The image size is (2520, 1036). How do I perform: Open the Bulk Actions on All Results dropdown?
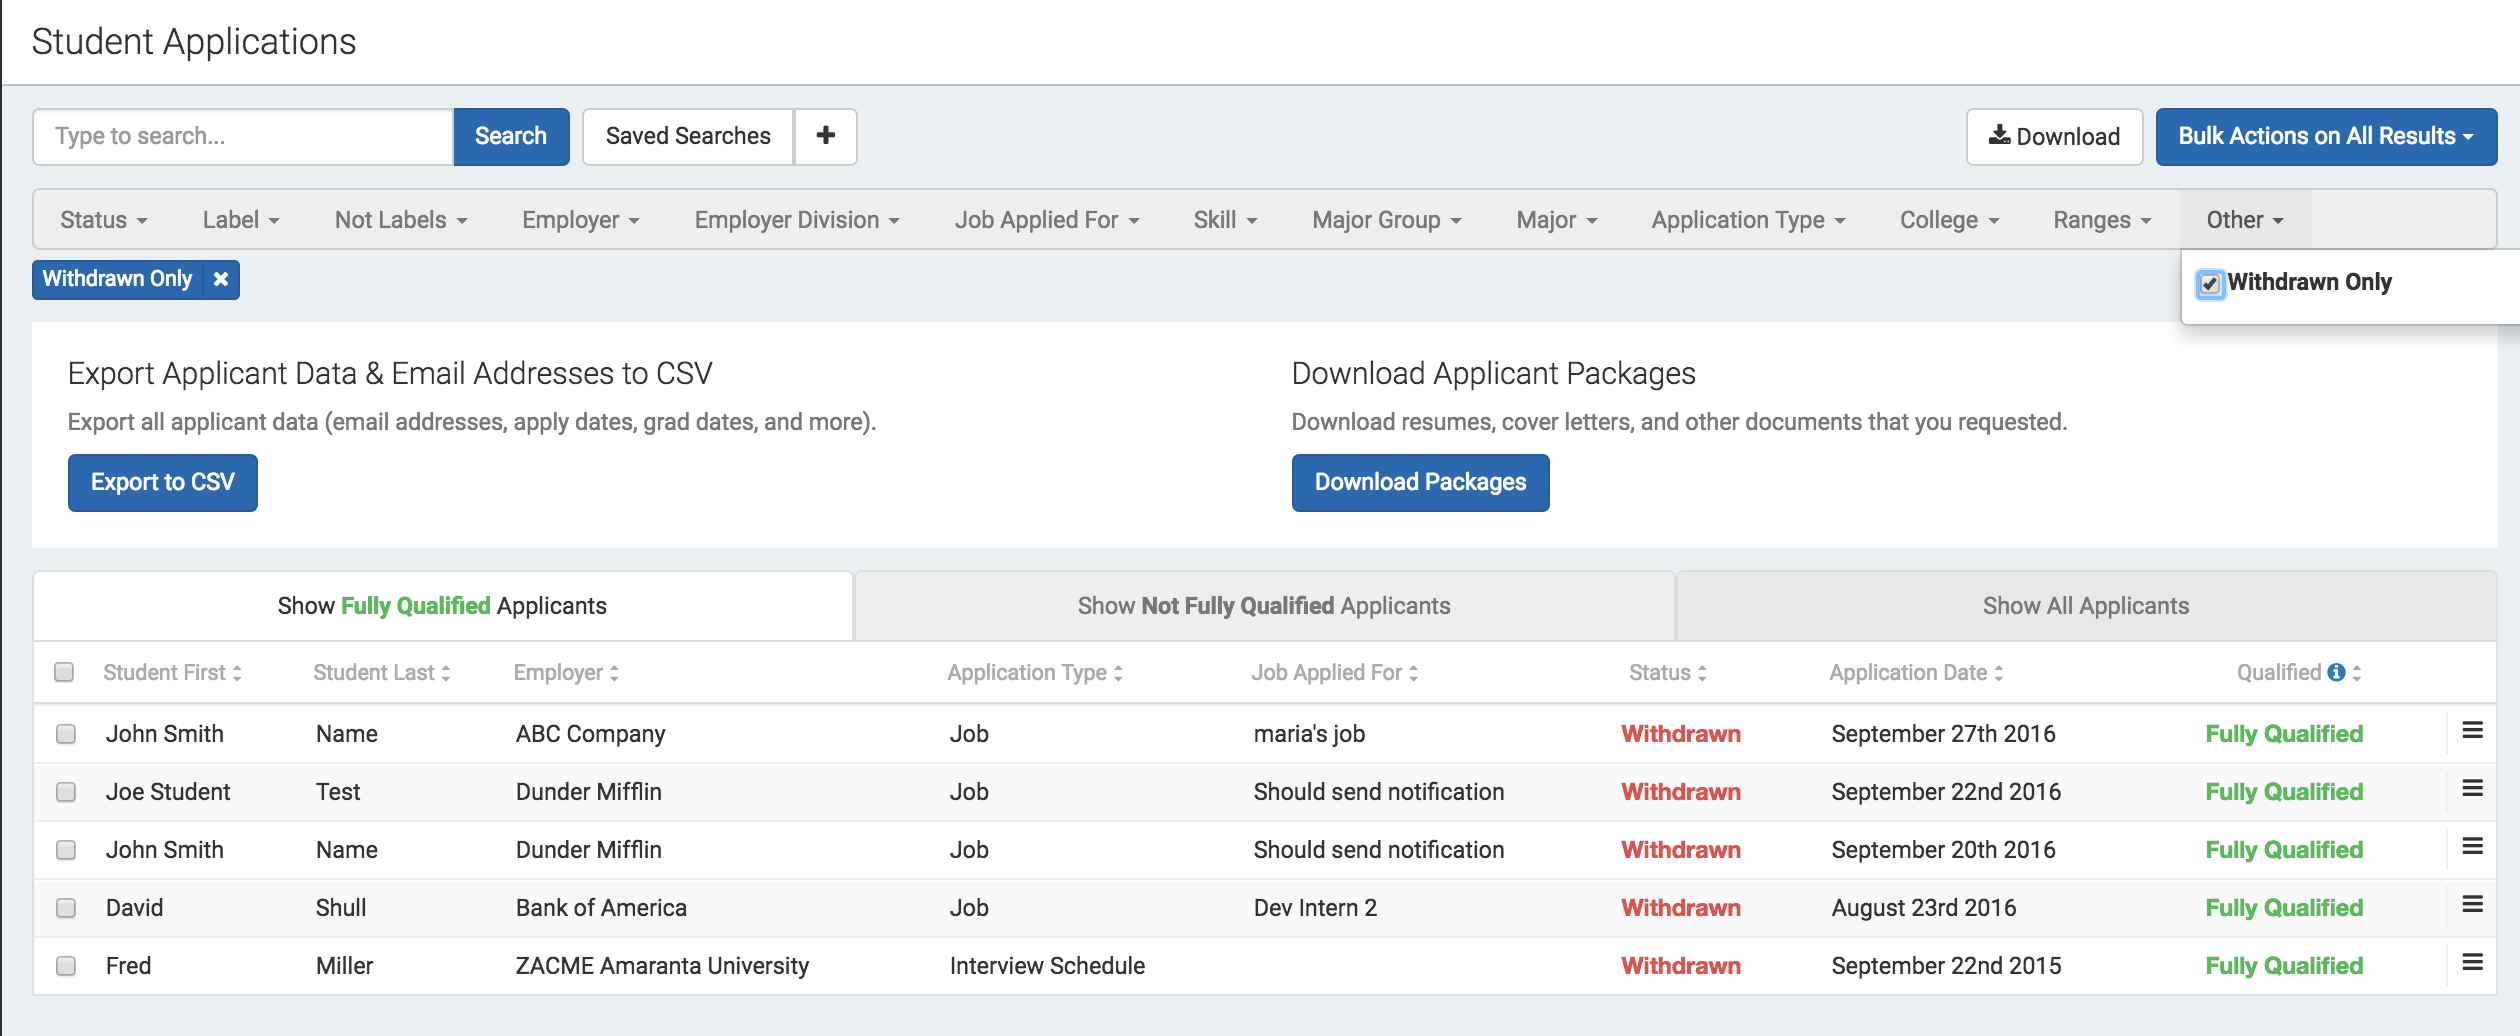tap(2325, 136)
